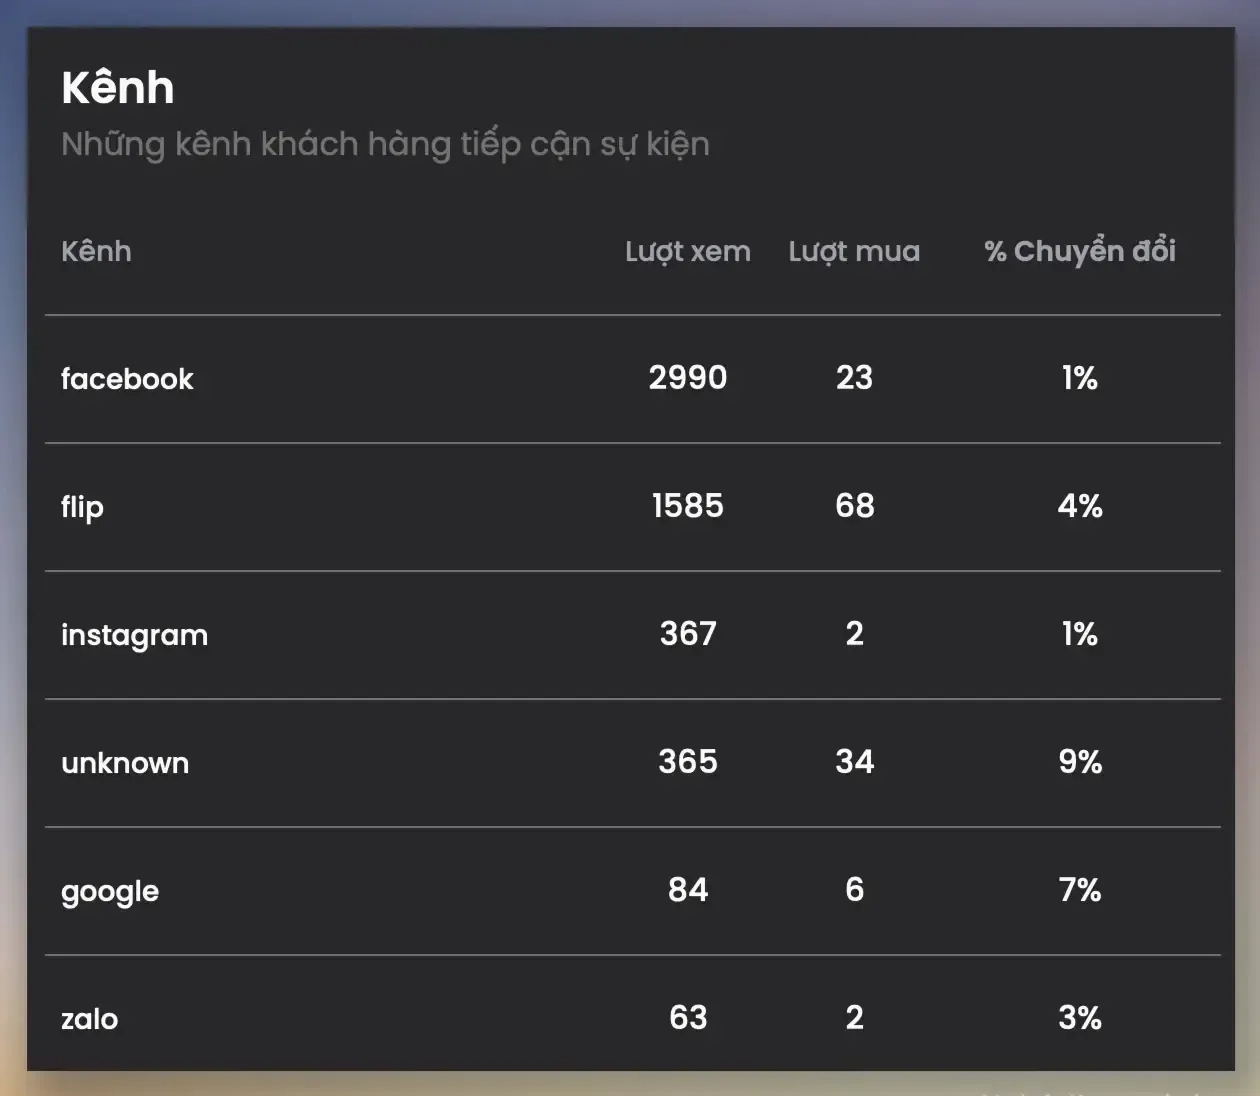Select the instagram channel name
This screenshot has width=1260, height=1096.
[134, 635]
